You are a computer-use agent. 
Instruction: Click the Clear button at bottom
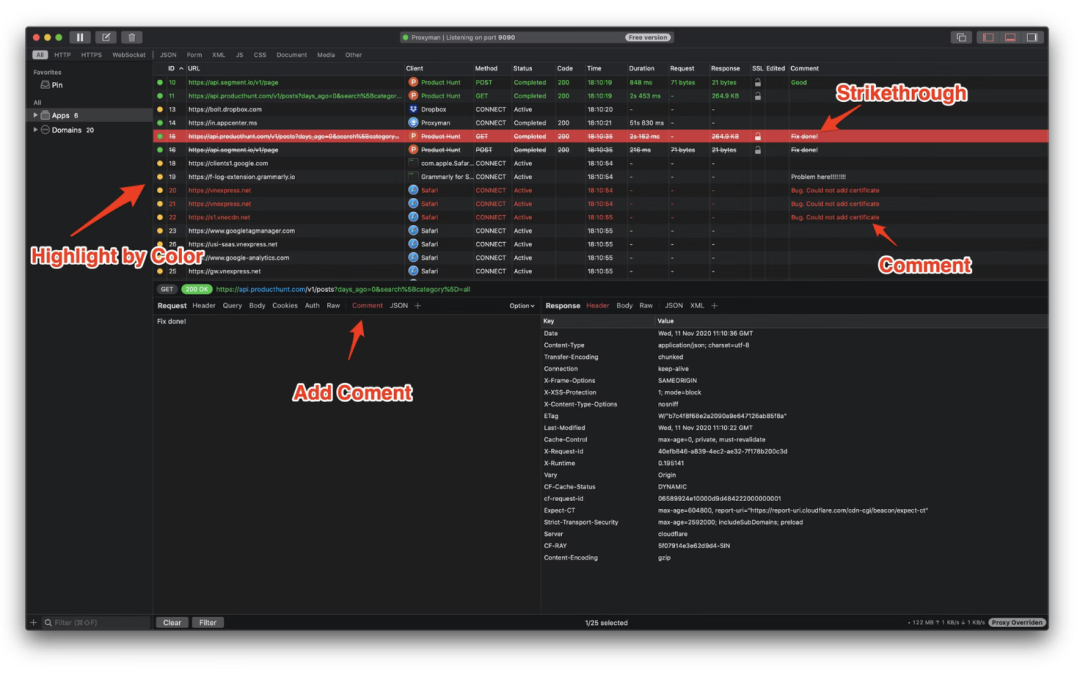pyautogui.click(x=172, y=623)
